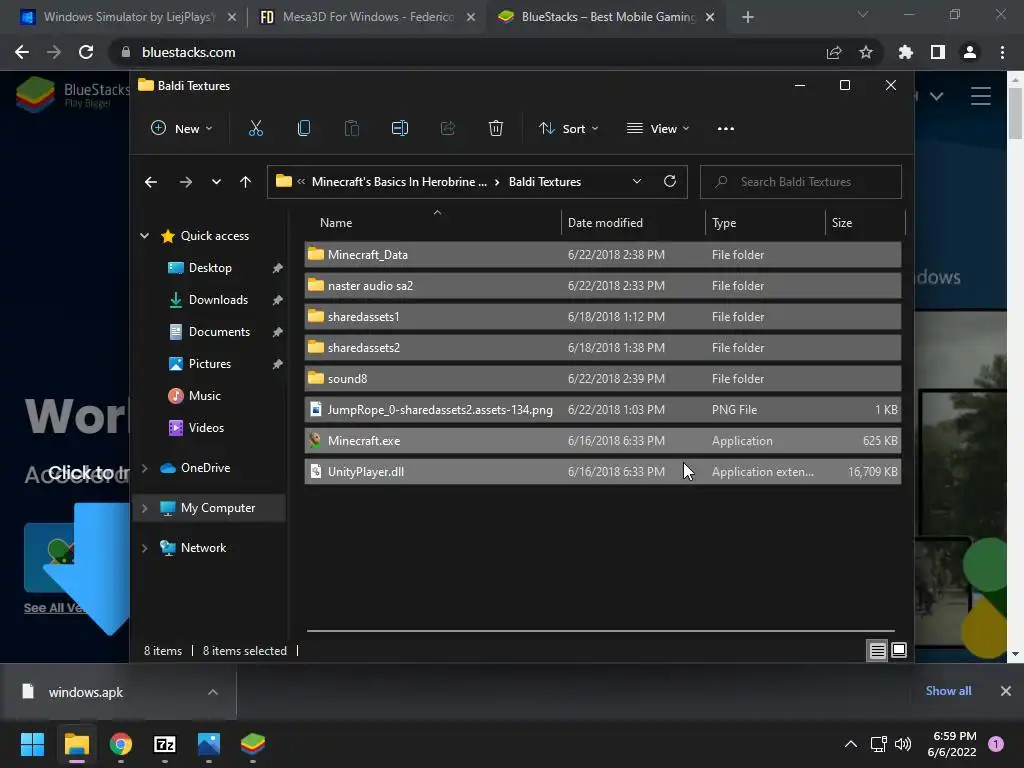
Task: Open Chrome profile avatar icon
Action: tap(970, 52)
